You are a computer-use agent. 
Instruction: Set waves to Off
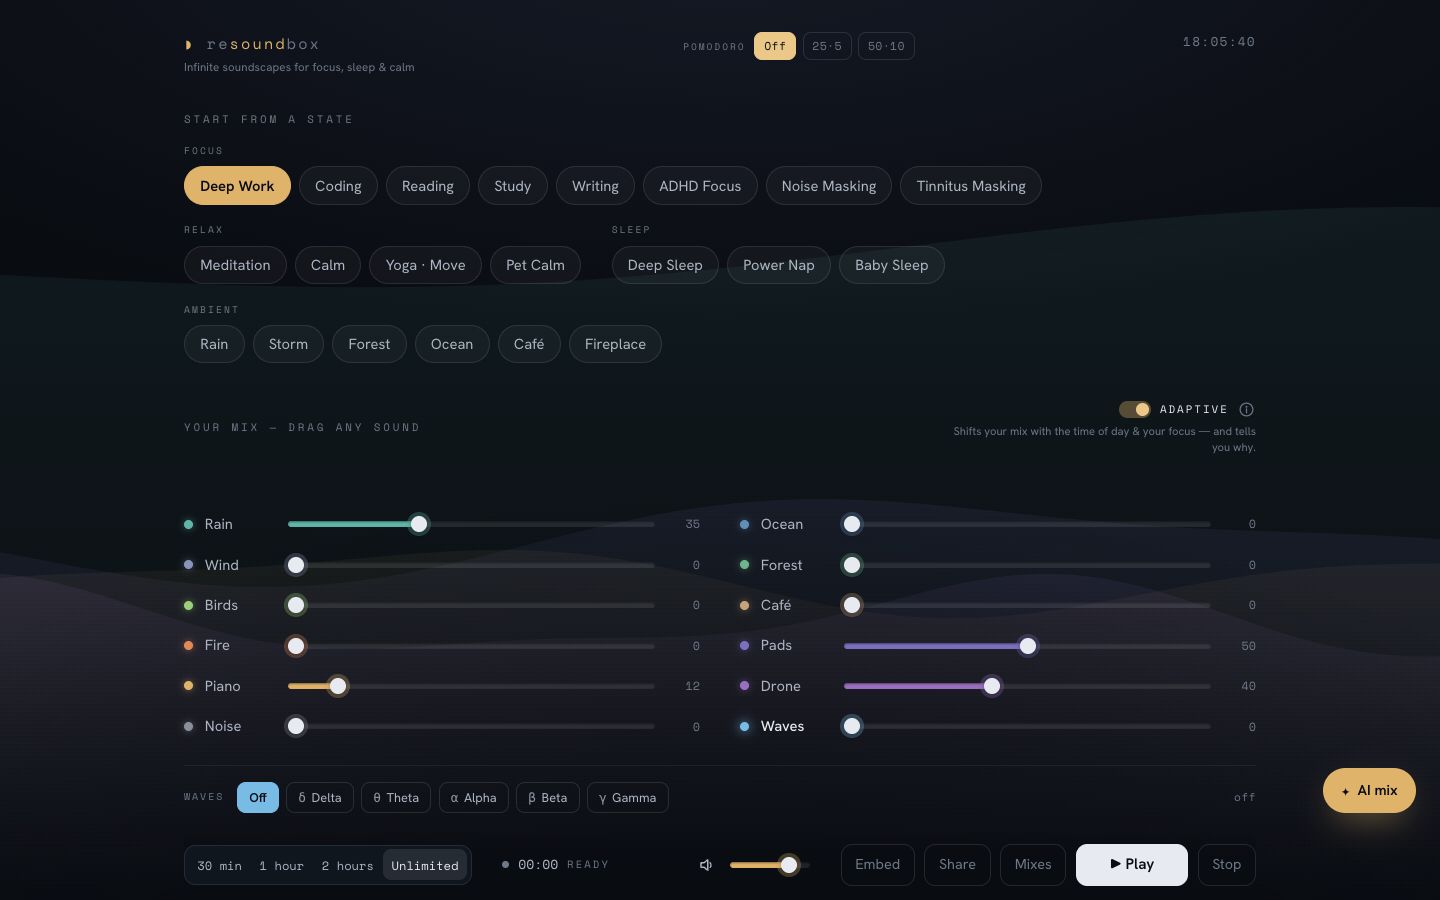[258, 797]
